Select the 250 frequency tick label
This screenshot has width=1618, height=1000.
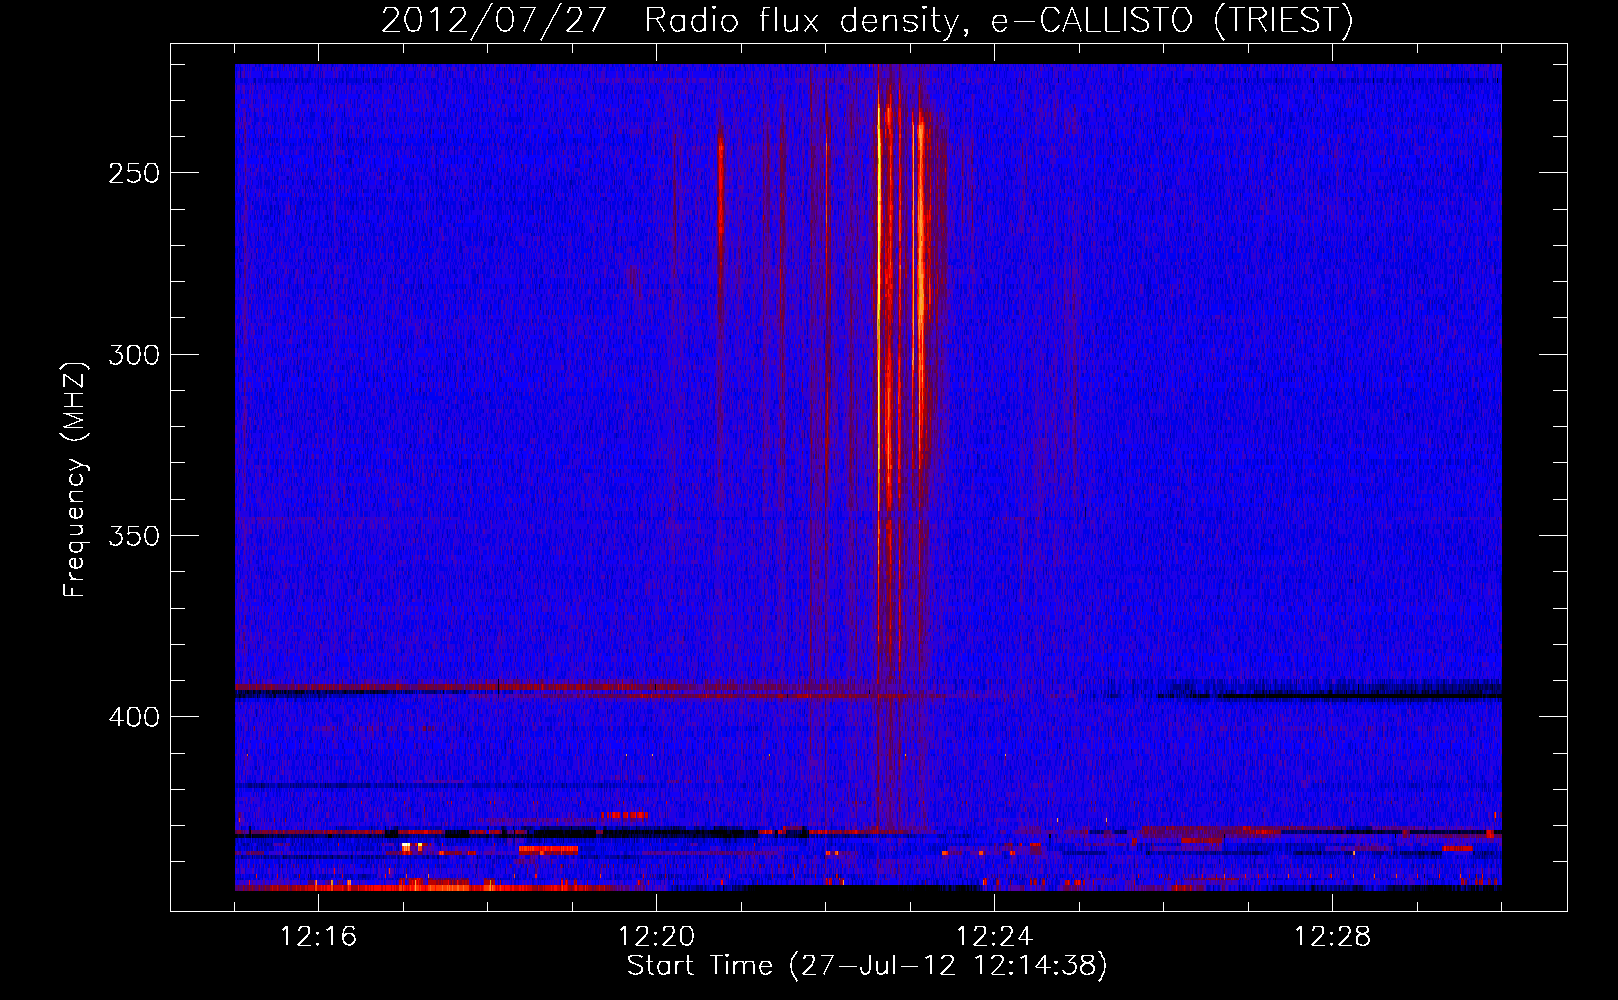pos(134,173)
